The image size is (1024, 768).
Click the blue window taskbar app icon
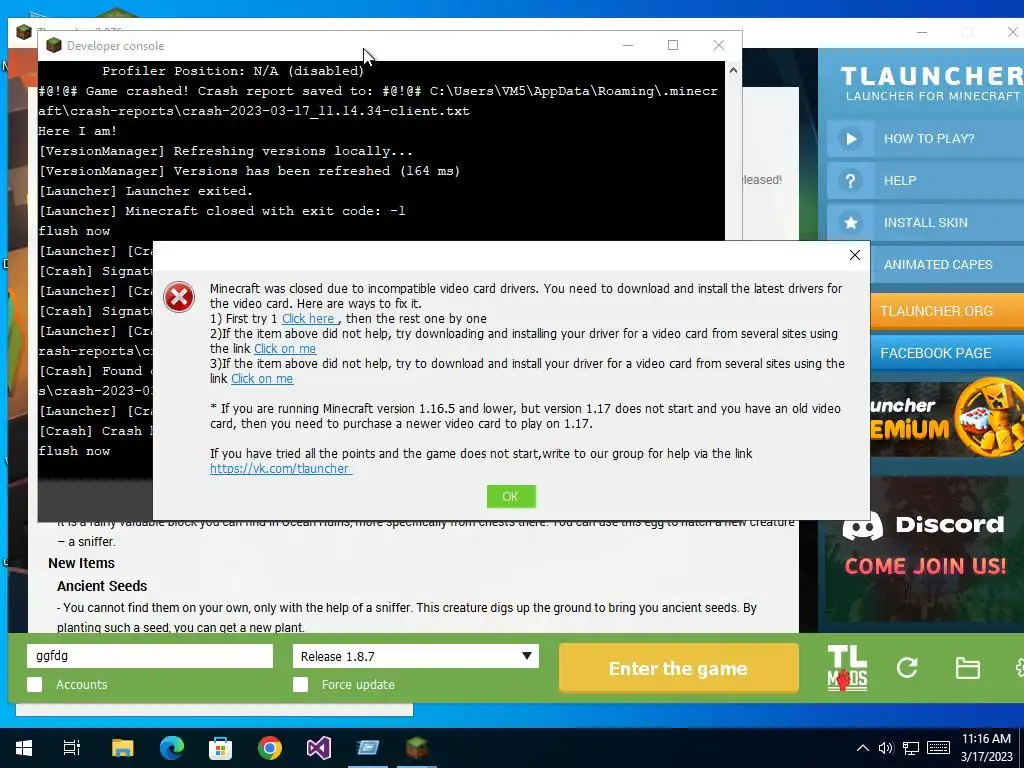pos(368,748)
